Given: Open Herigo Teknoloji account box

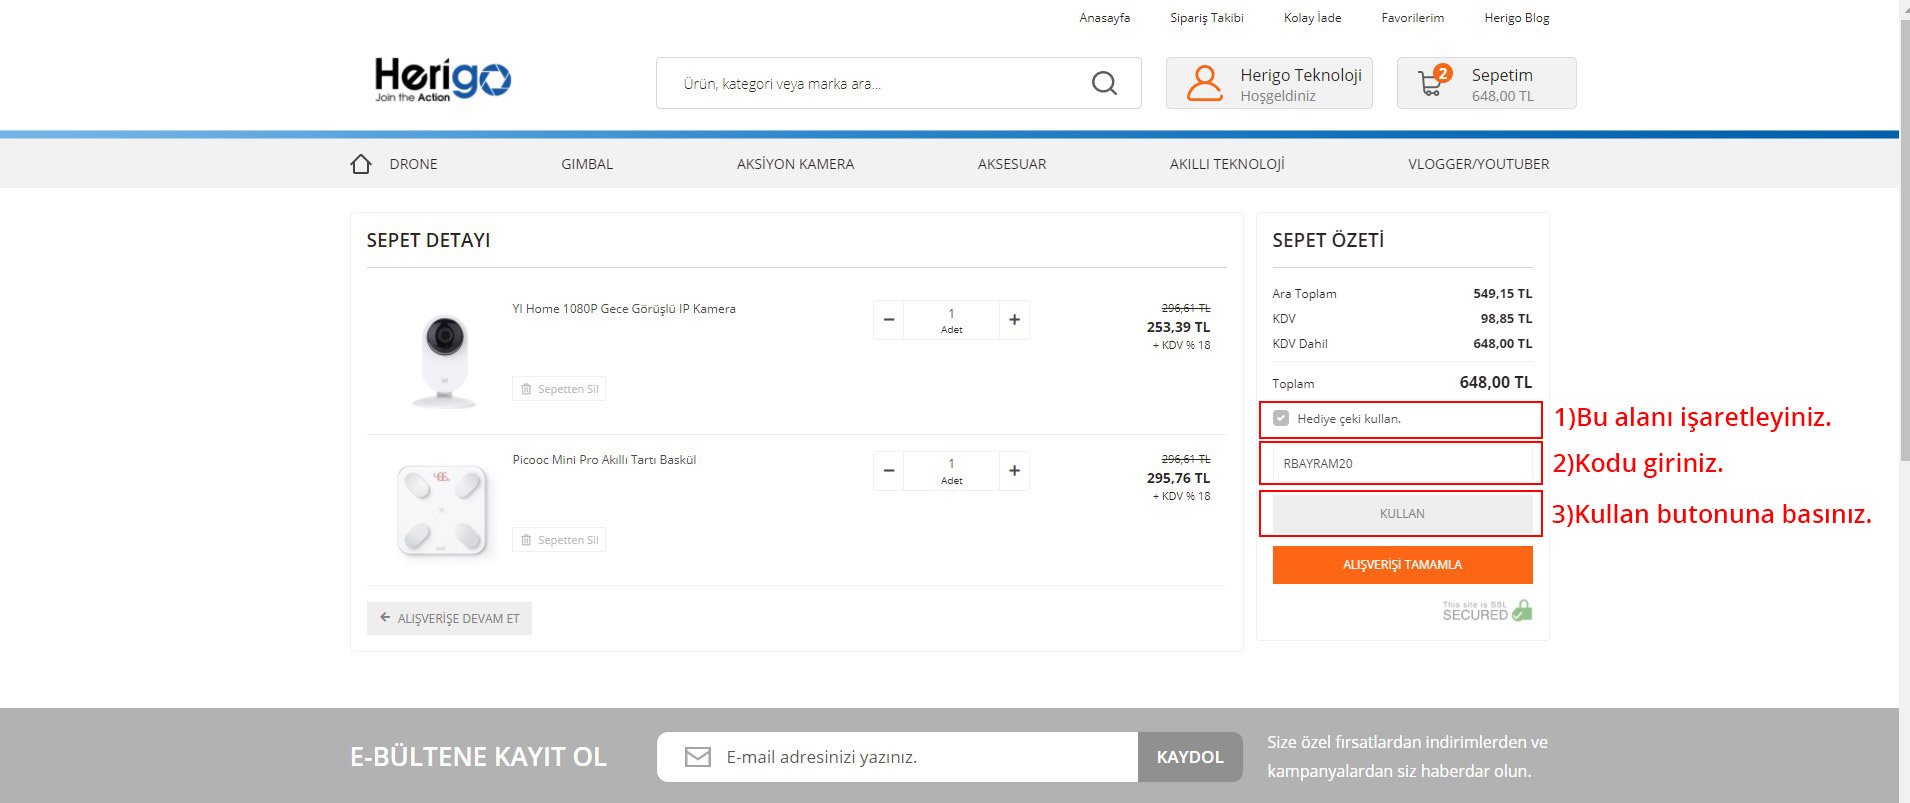Looking at the screenshot, I should [x=1269, y=83].
